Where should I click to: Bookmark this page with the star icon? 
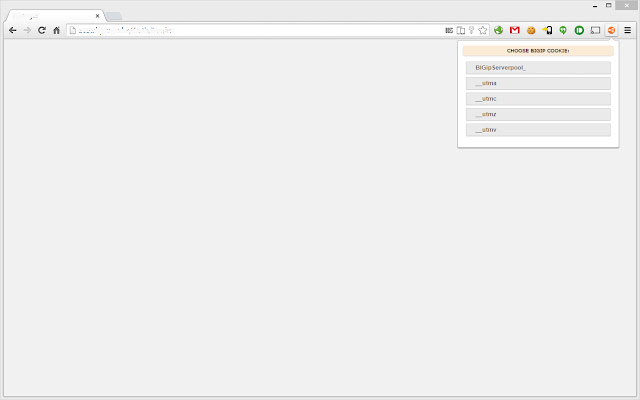click(x=483, y=30)
